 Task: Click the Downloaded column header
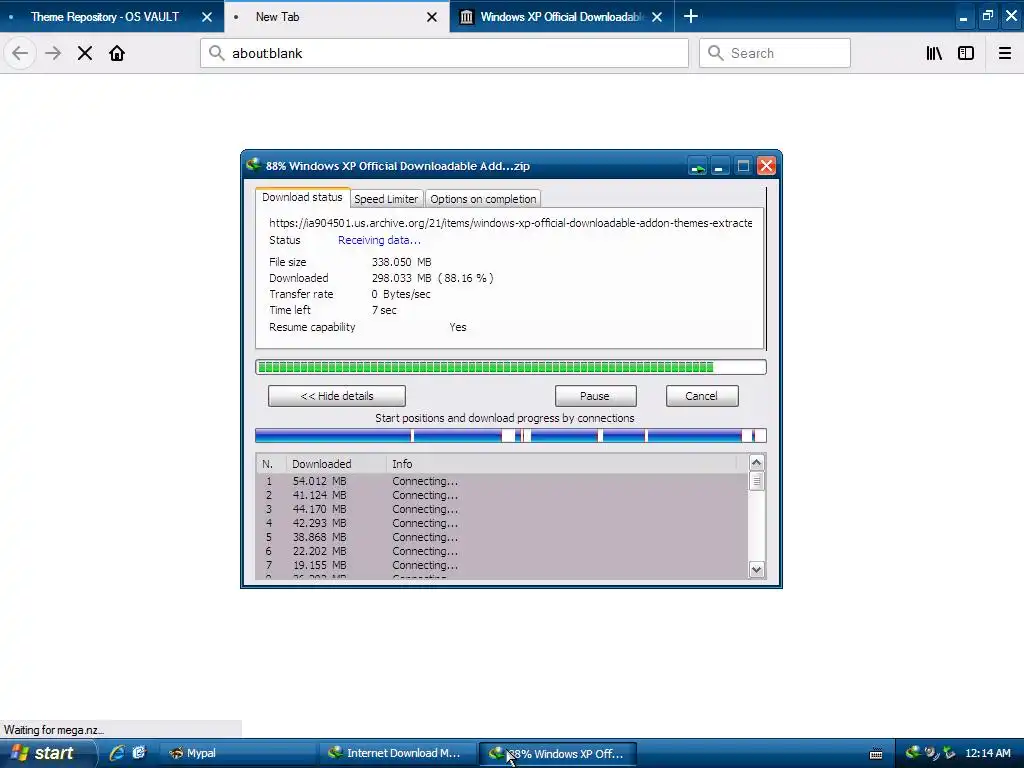(x=336, y=464)
